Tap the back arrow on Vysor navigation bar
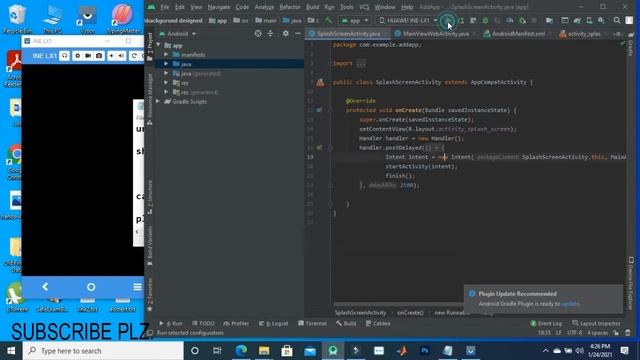 (45, 287)
